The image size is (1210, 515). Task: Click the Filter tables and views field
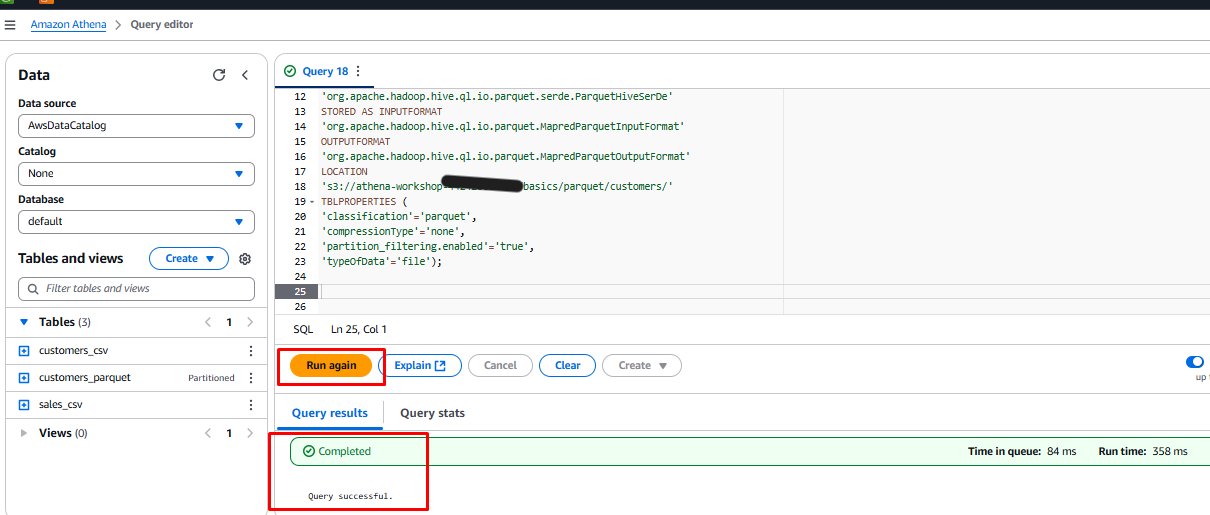pos(136,289)
